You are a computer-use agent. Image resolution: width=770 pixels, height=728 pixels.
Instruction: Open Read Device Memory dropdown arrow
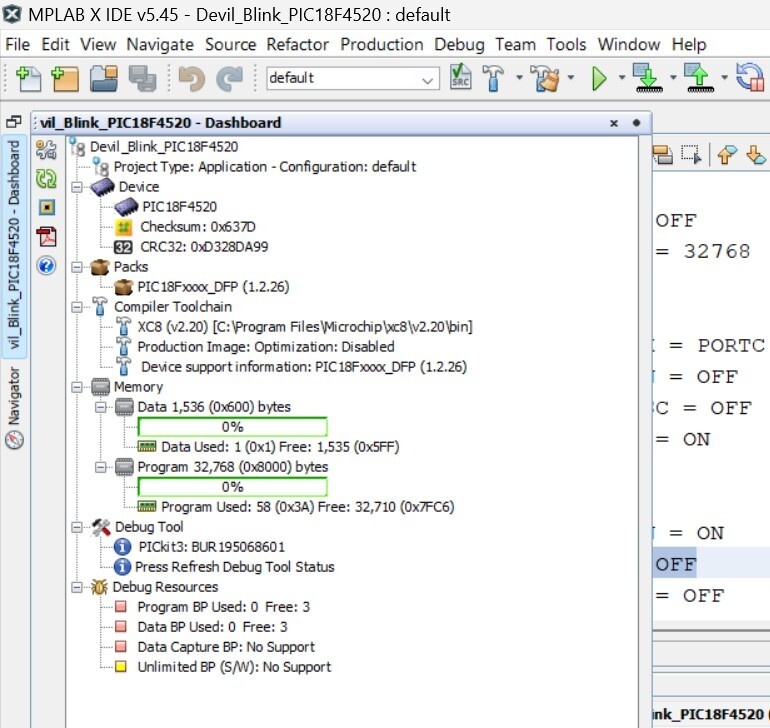[724, 78]
